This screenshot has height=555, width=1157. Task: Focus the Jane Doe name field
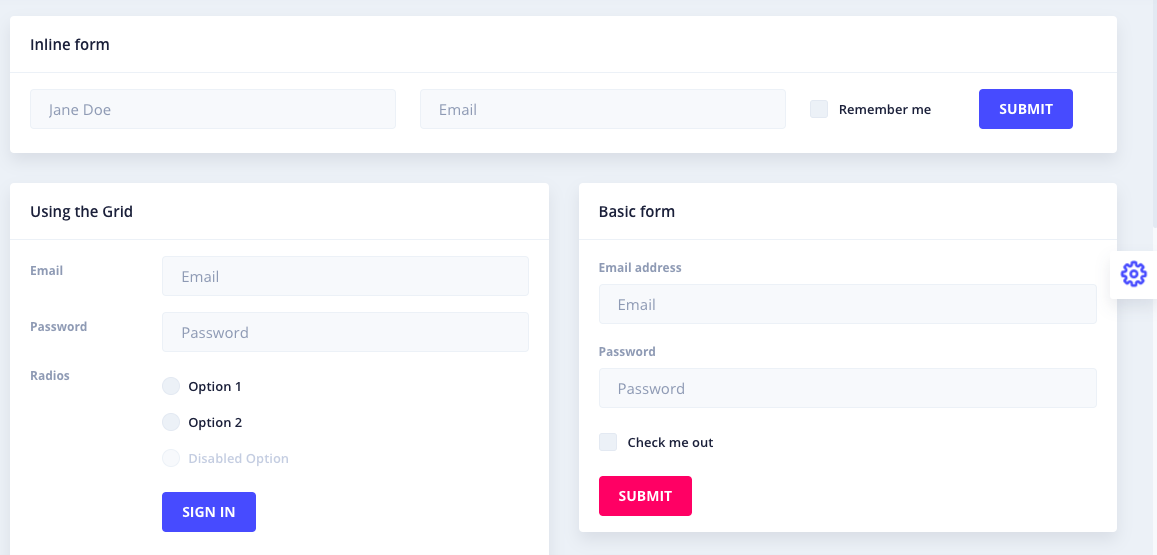(x=213, y=109)
